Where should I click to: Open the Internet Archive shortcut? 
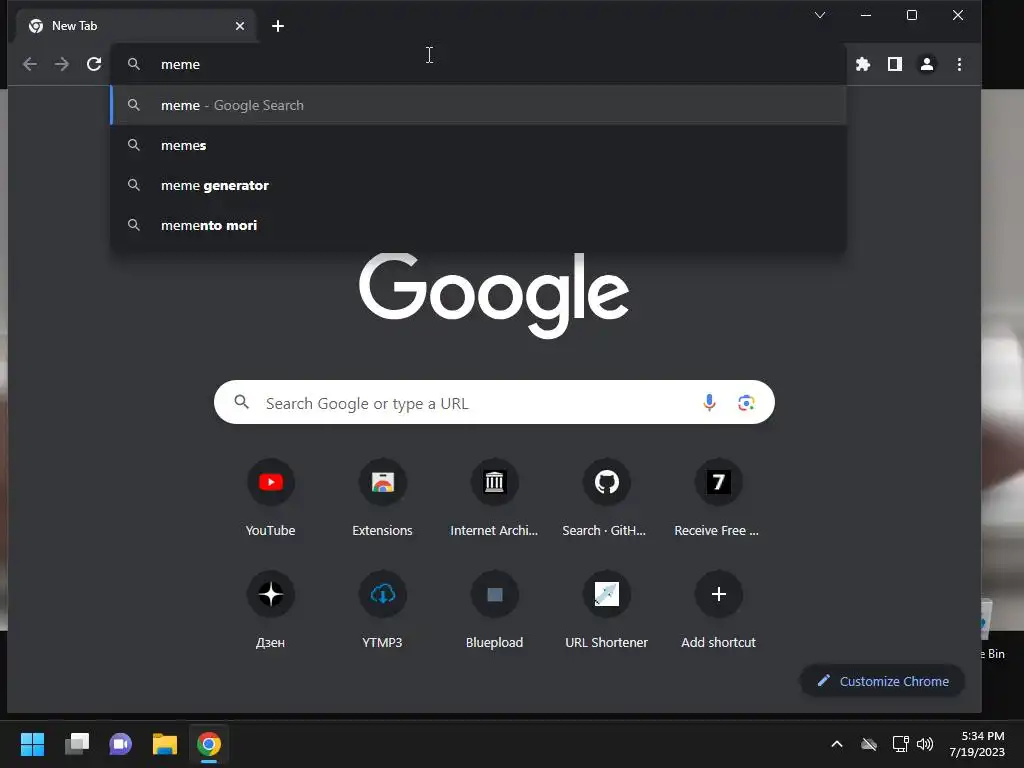pyautogui.click(x=494, y=498)
